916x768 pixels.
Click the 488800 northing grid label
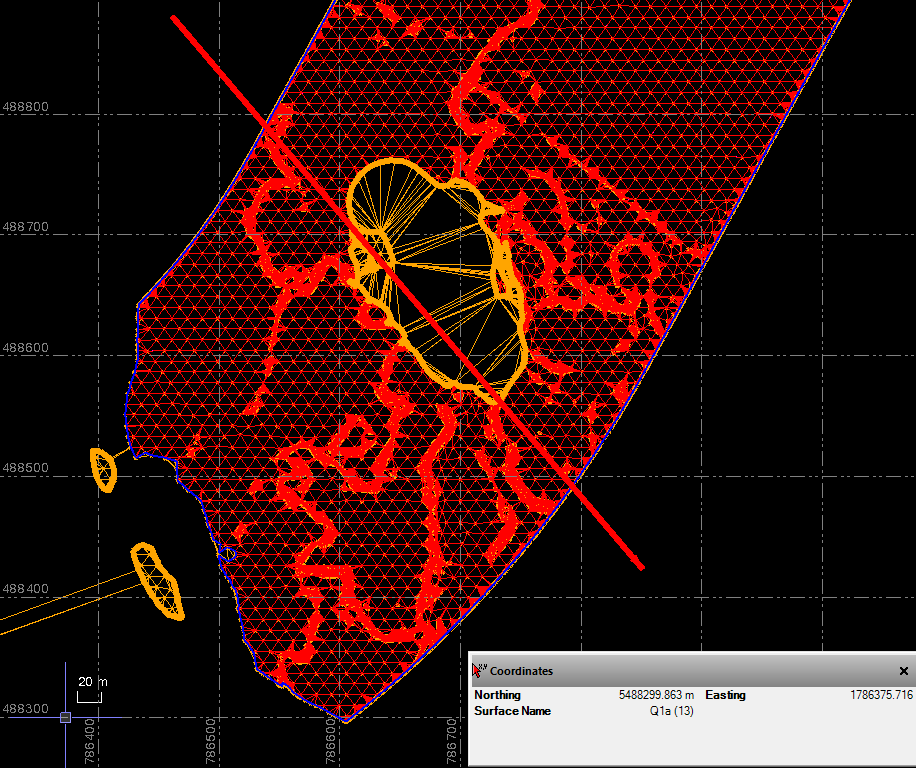pos(26,107)
